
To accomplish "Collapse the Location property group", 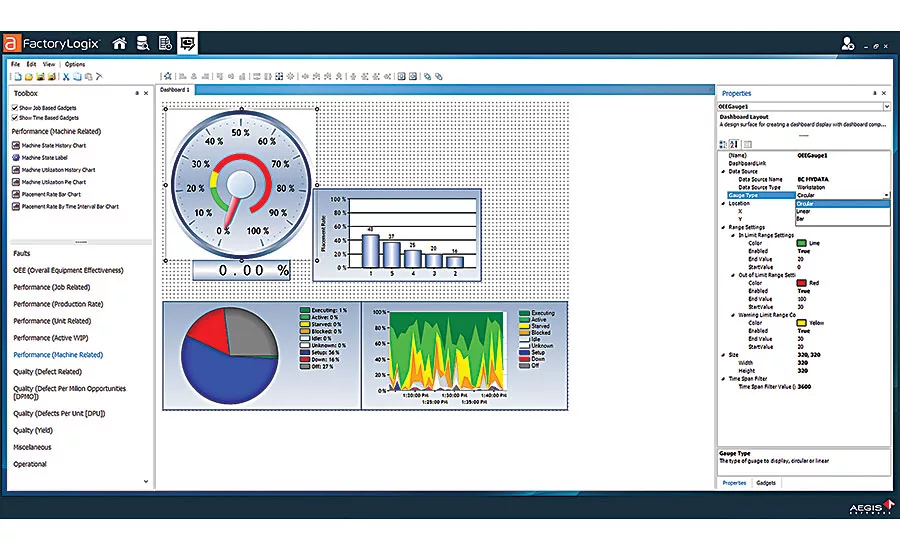I will coord(723,203).
